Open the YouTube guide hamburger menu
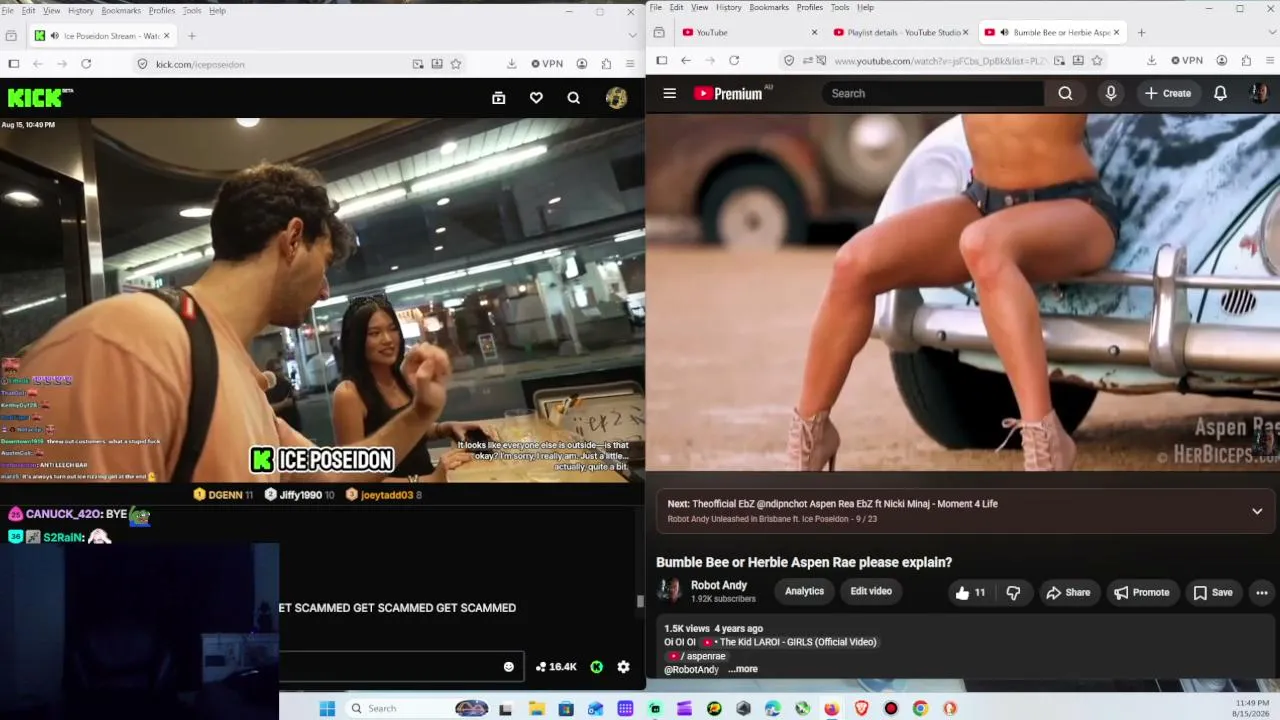Image resolution: width=1280 pixels, height=720 pixels. point(670,93)
